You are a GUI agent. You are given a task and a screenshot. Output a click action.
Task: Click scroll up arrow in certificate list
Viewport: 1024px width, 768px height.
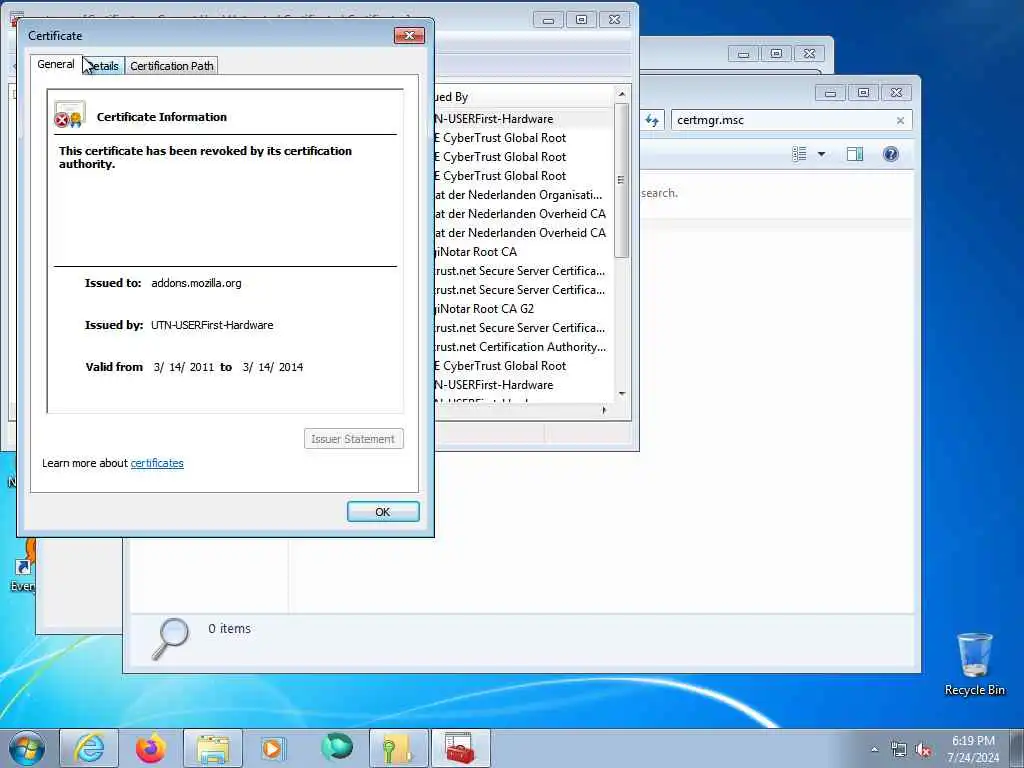pyautogui.click(x=622, y=95)
